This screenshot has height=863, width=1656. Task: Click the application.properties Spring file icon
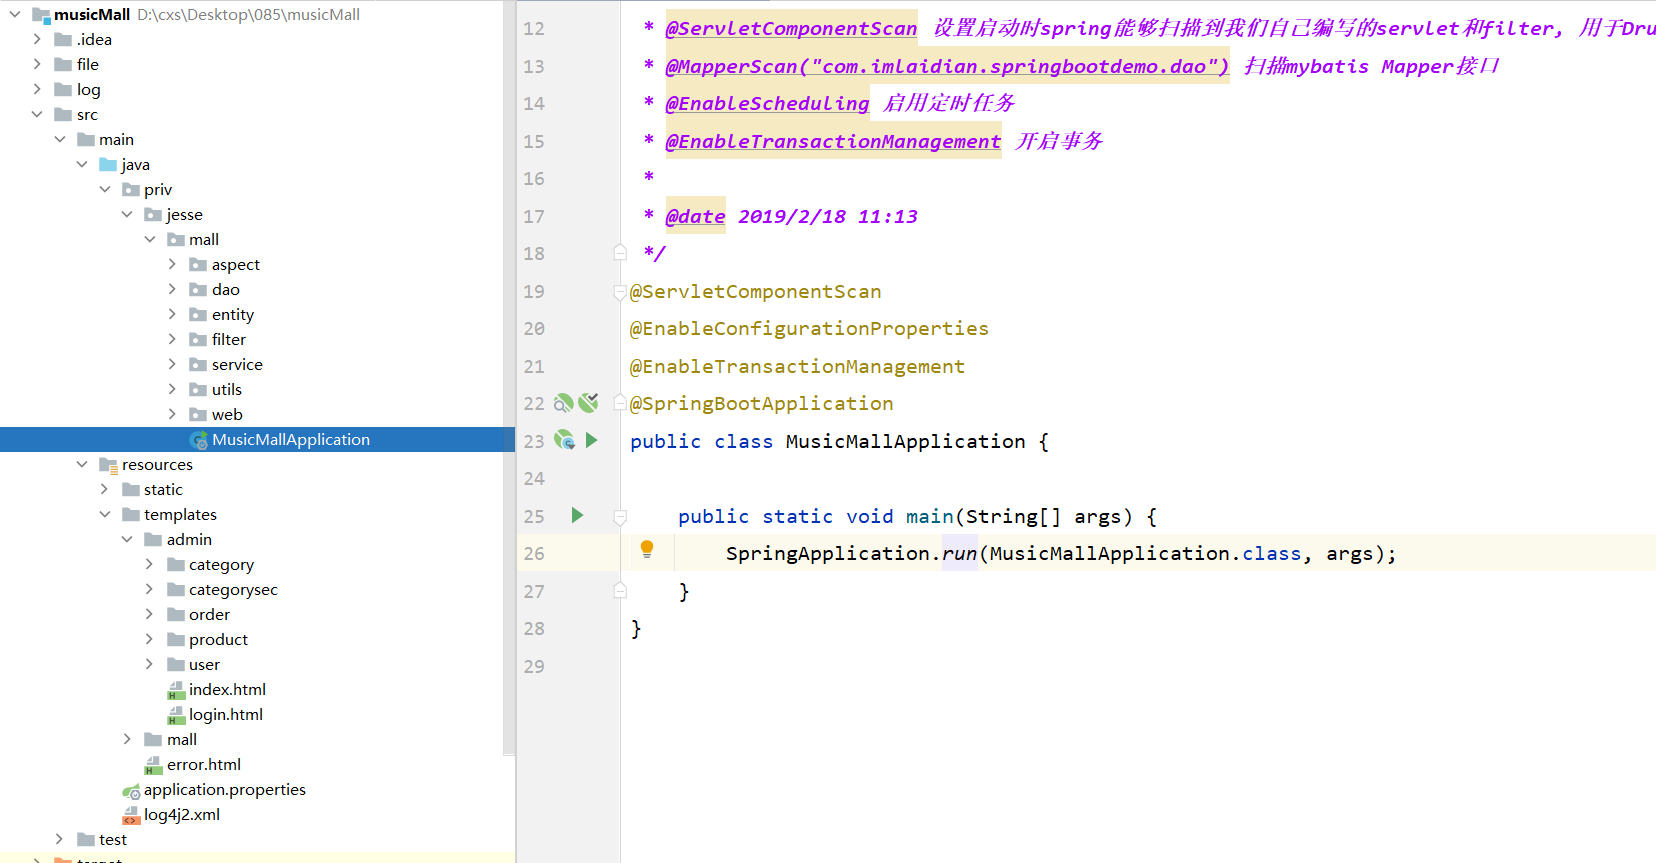pos(131,790)
